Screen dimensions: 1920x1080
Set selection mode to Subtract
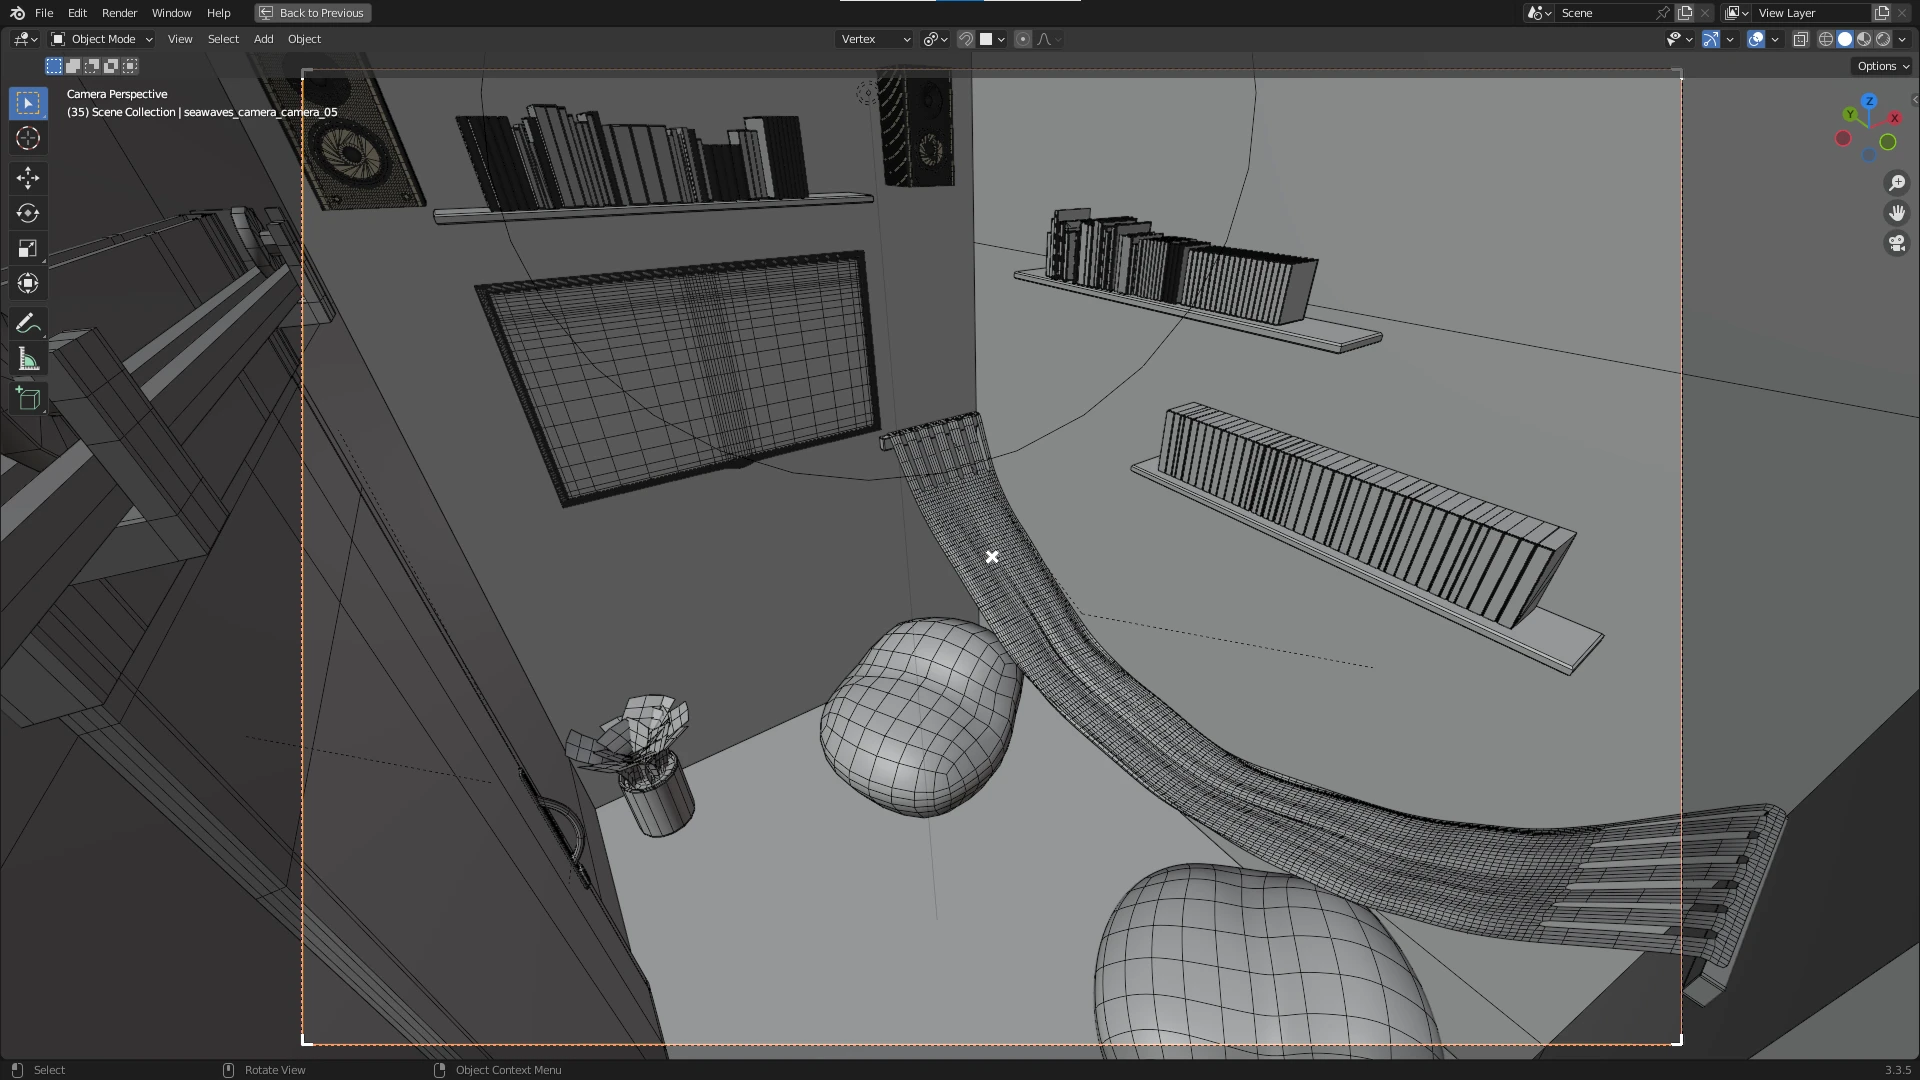92,66
